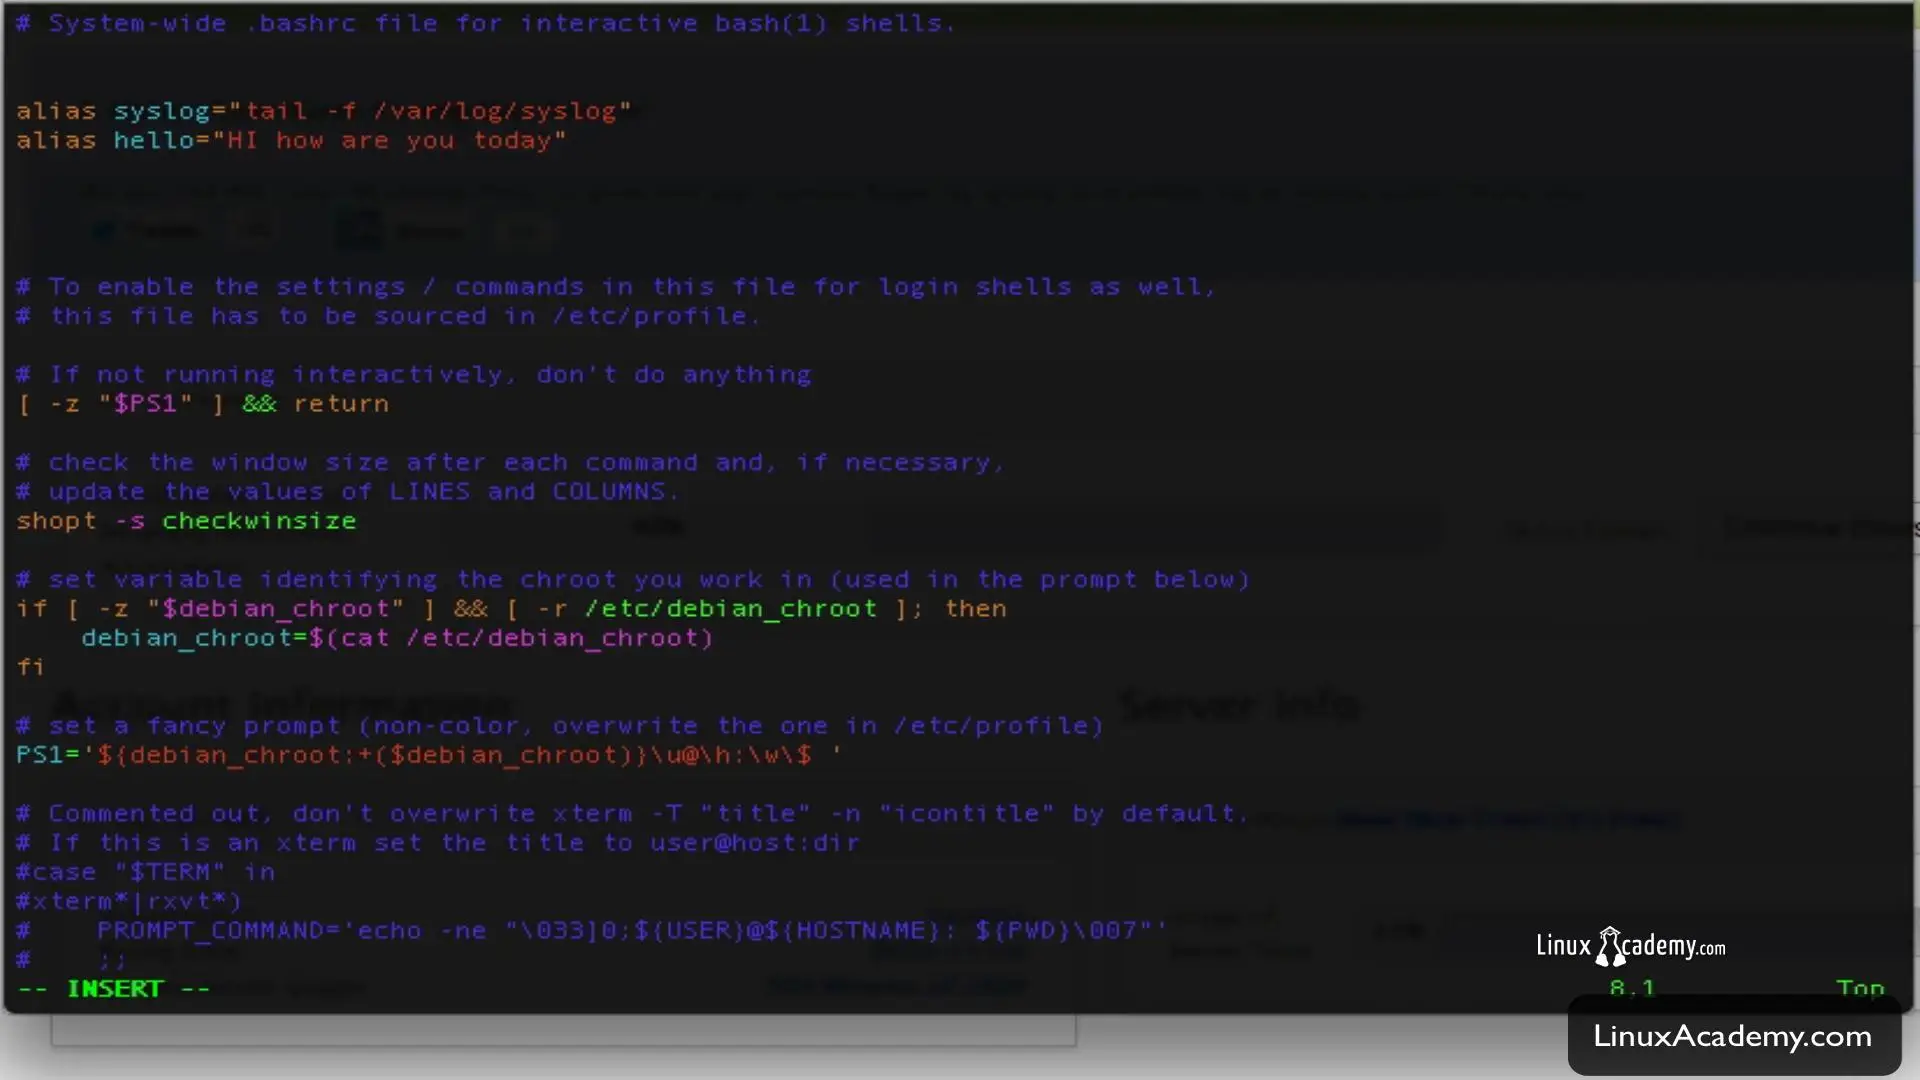Screen dimensions: 1920x1080
Task: Click the PS1= prompt assignment line
Action: 428,755
